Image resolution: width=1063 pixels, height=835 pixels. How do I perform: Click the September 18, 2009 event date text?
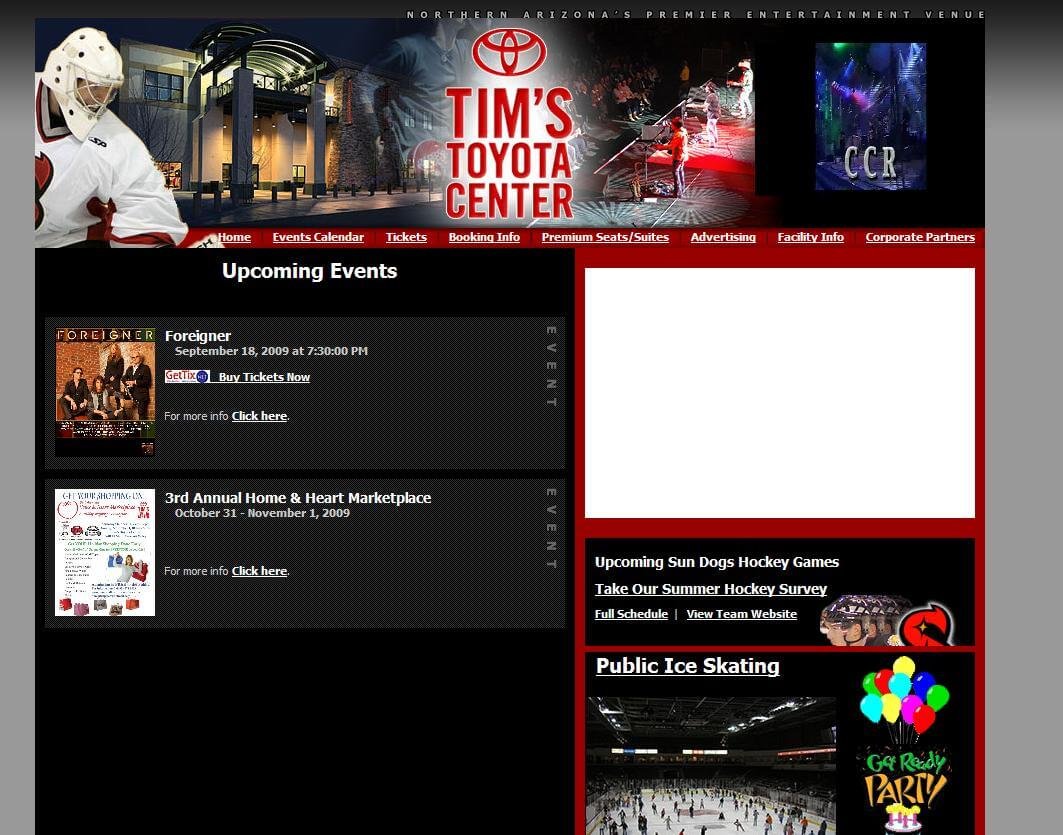click(271, 351)
